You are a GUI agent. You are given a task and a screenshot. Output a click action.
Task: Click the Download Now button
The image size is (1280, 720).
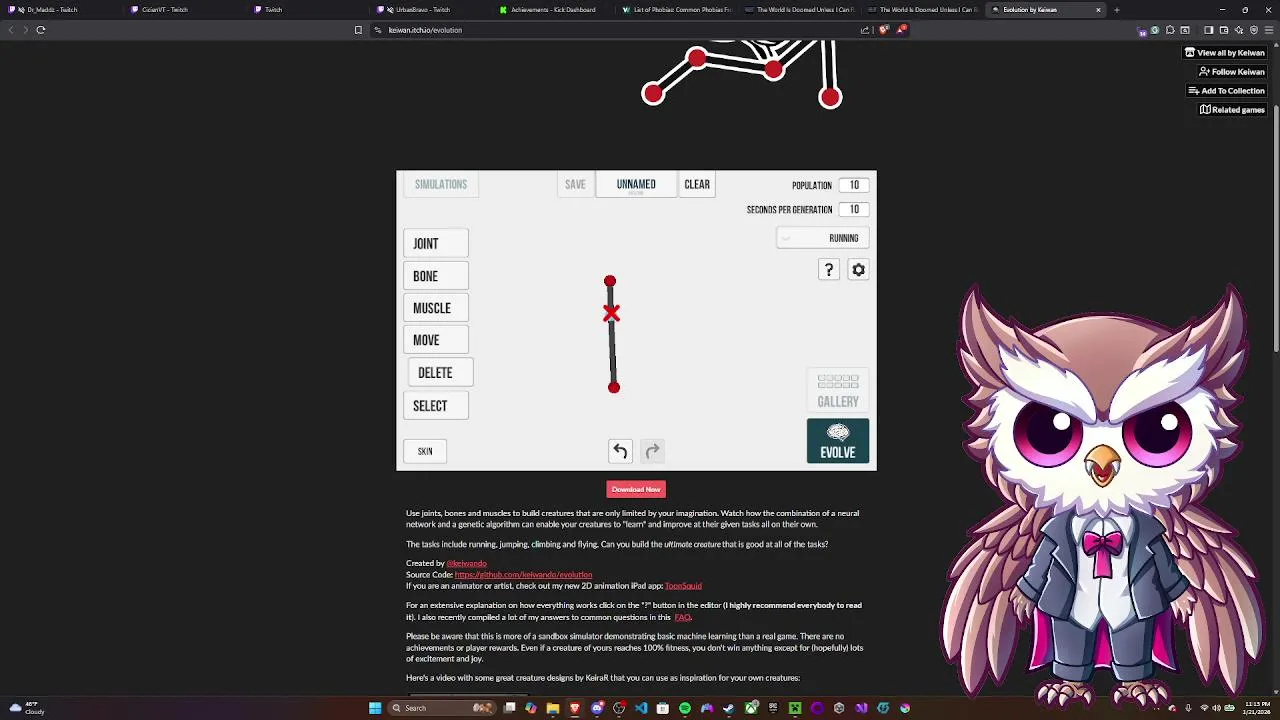click(636, 489)
